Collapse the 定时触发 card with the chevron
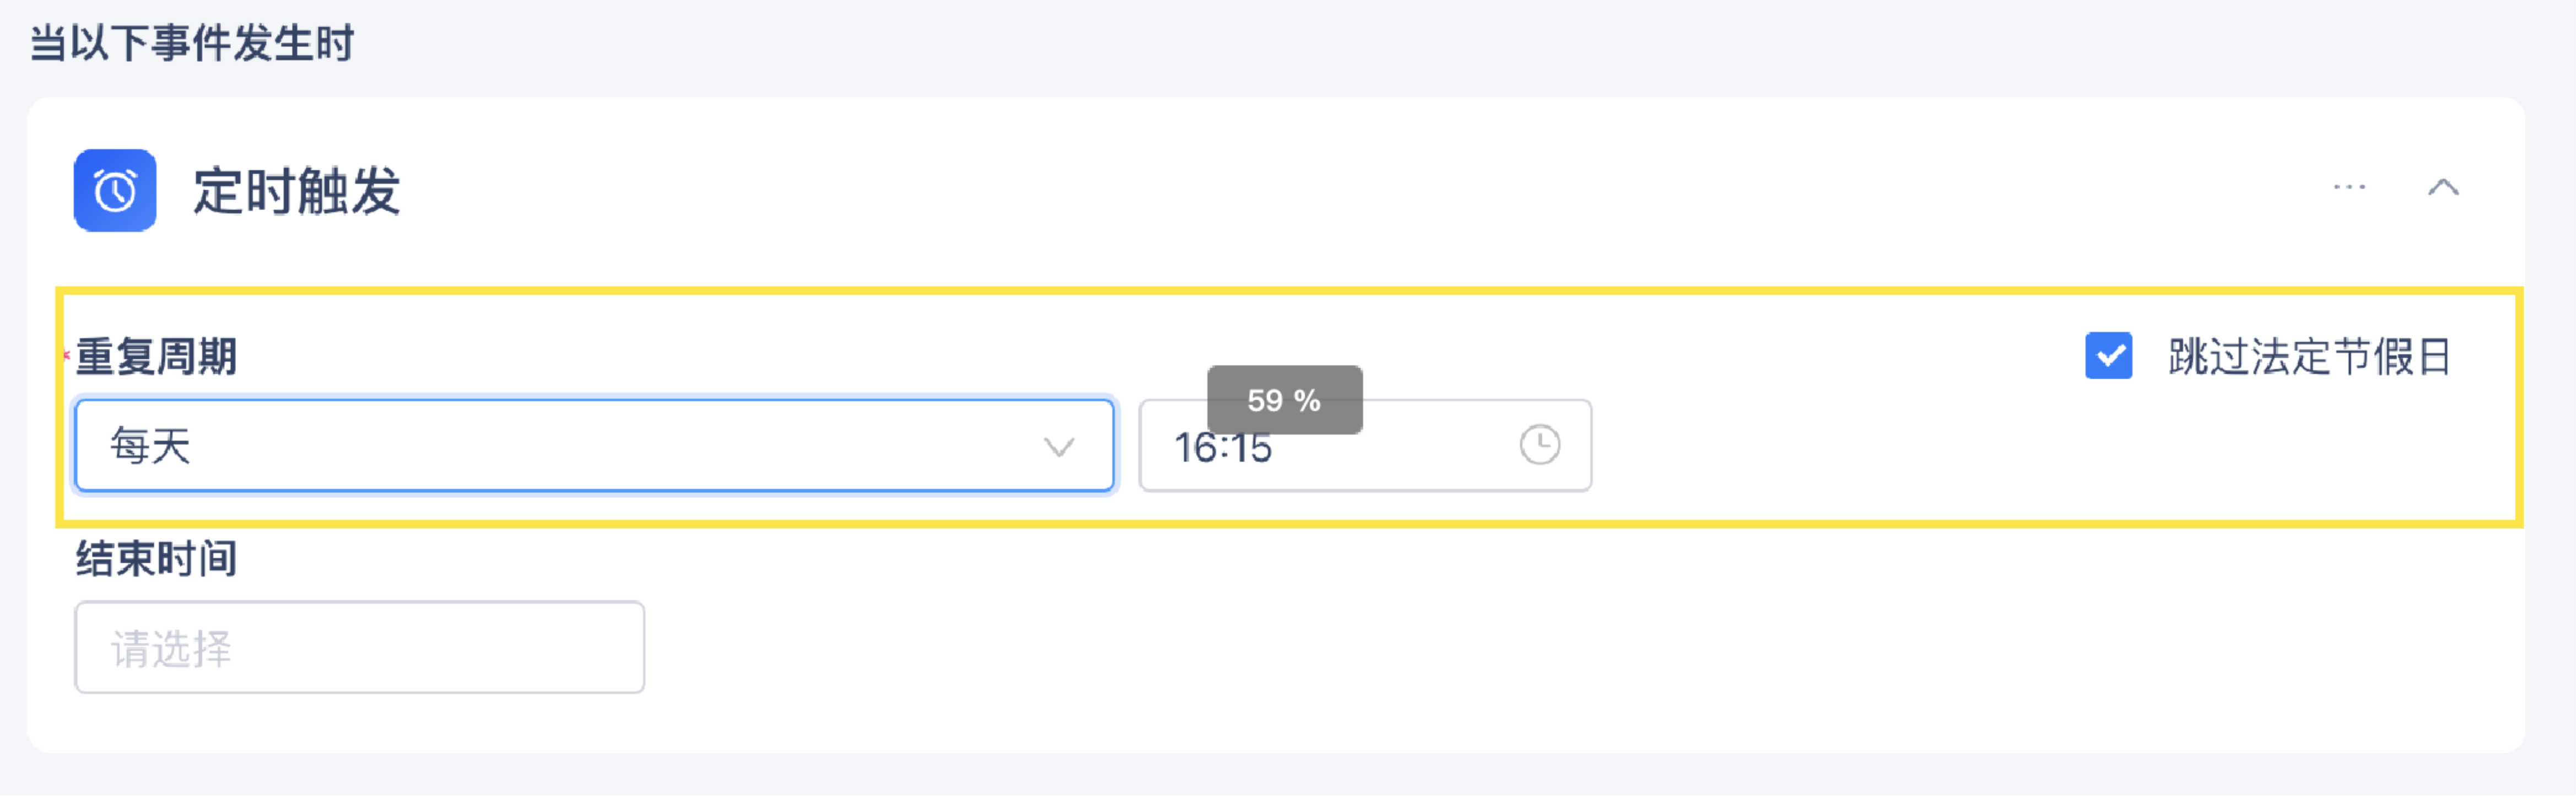The width and height of the screenshot is (2576, 796). [2443, 187]
